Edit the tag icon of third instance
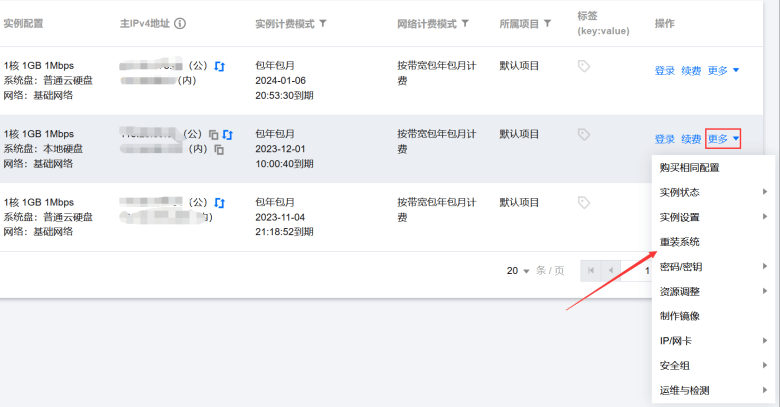The image size is (780, 407). [584, 203]
